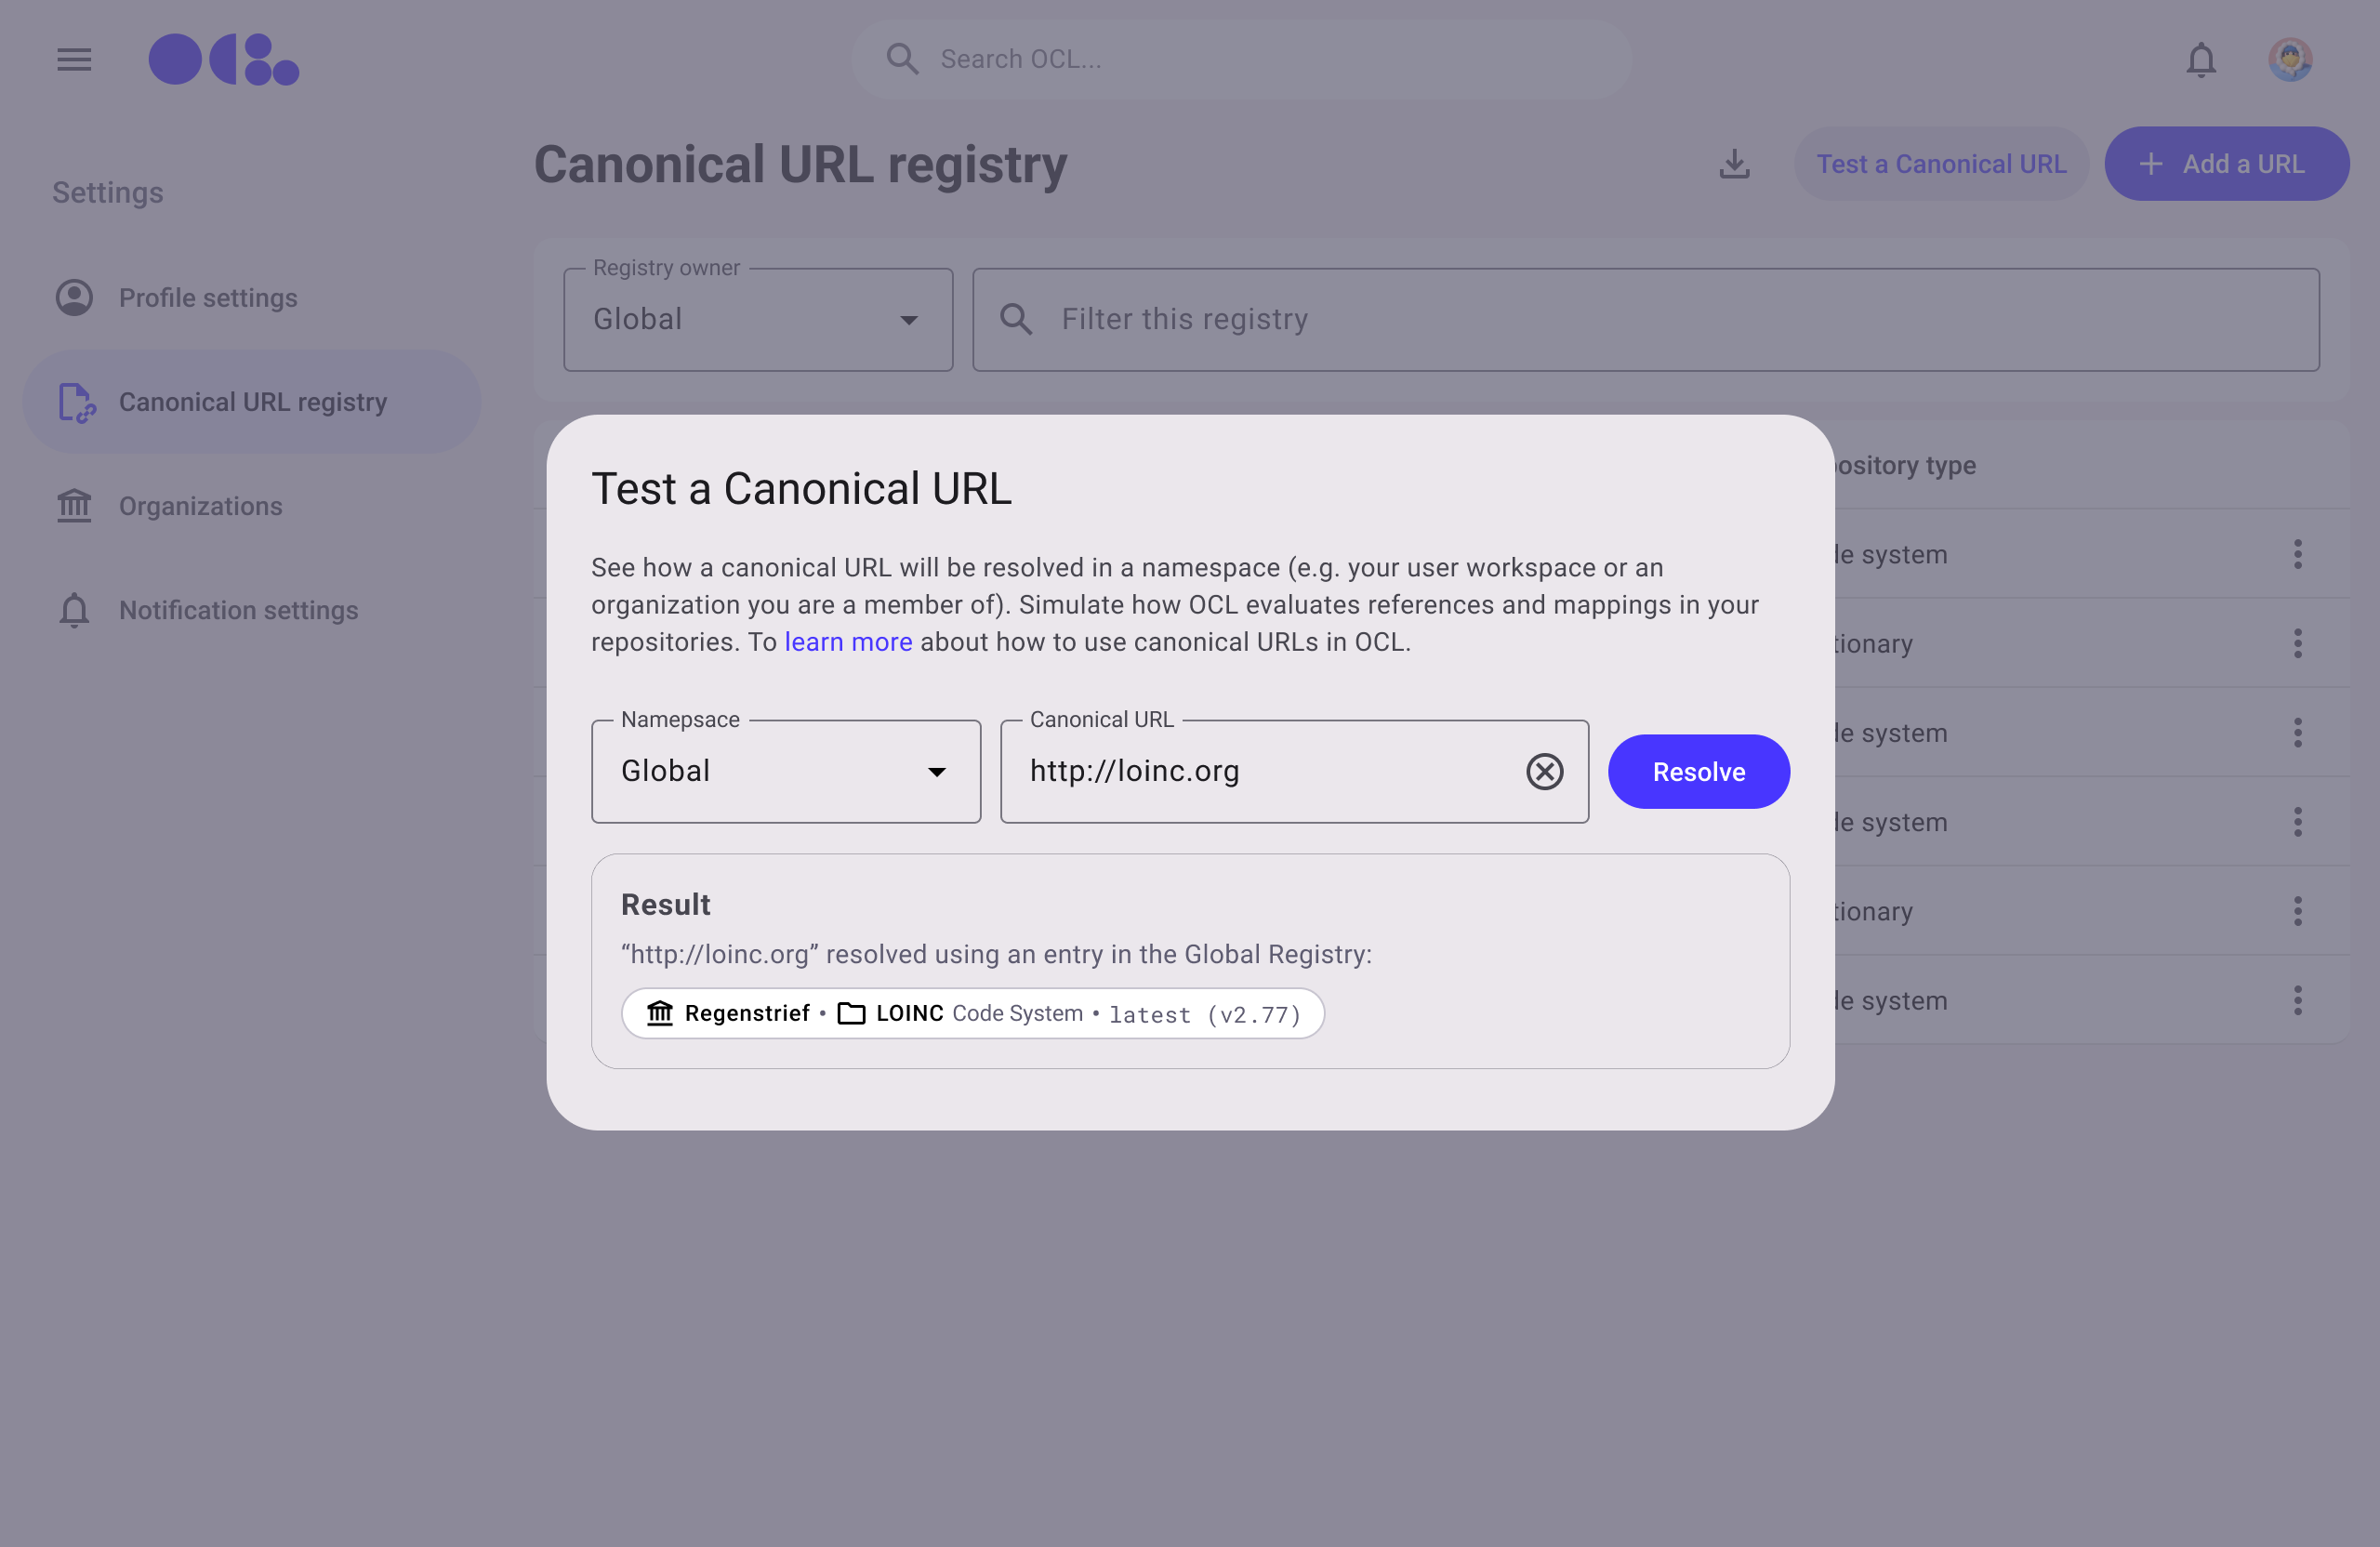This screenshot has height=1547, width=2380.
Task: Open Profile settings in sidebar
Action: tap(208, 298)
